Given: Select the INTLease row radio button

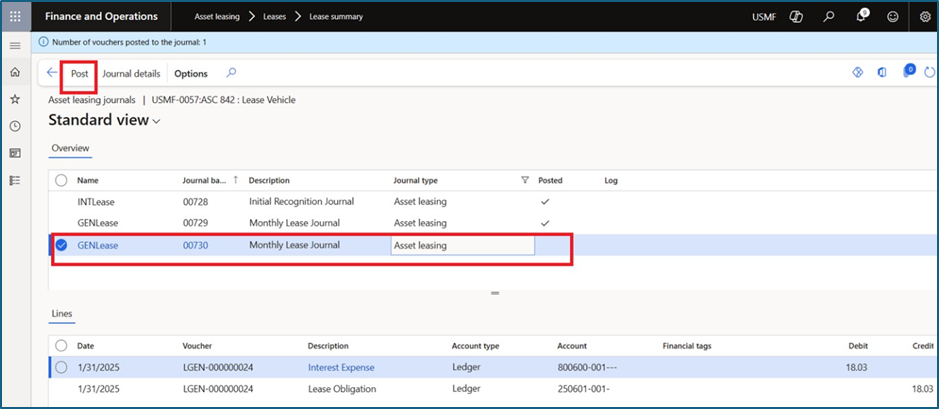Looking at the screenshot, I should tap(62, 202).
